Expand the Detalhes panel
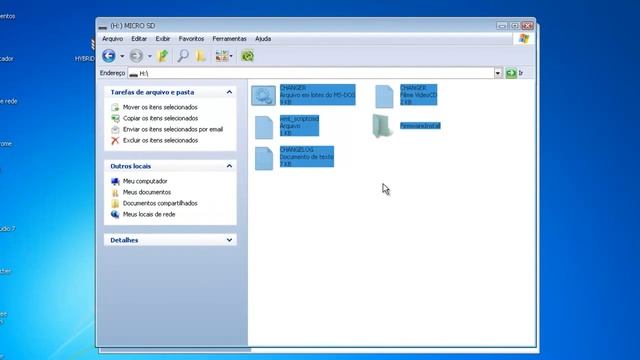The height and width of the screenshot is (360, 640). point(229,240)
